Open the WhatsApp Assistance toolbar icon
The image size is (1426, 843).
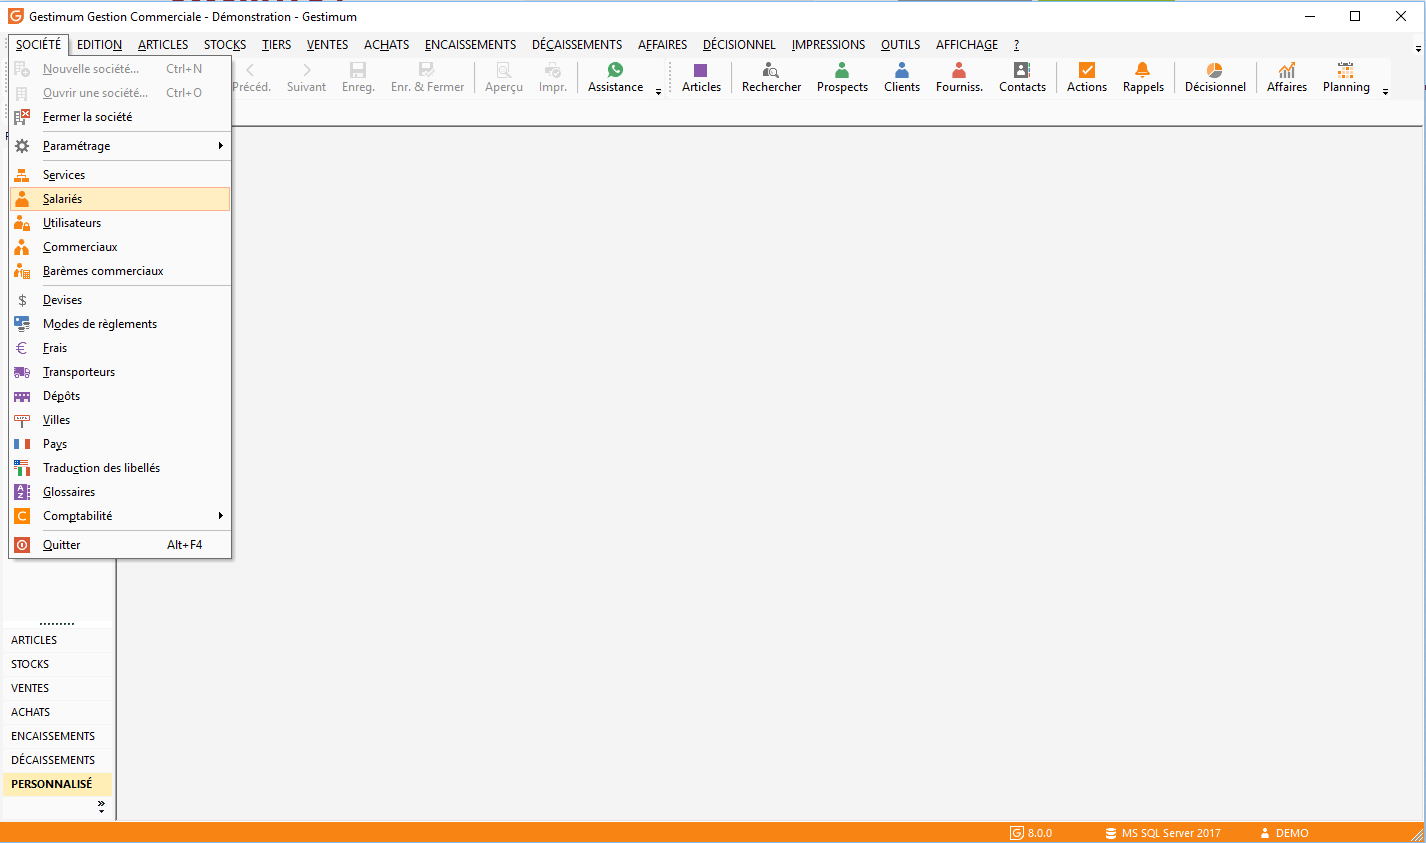[615, 70]
